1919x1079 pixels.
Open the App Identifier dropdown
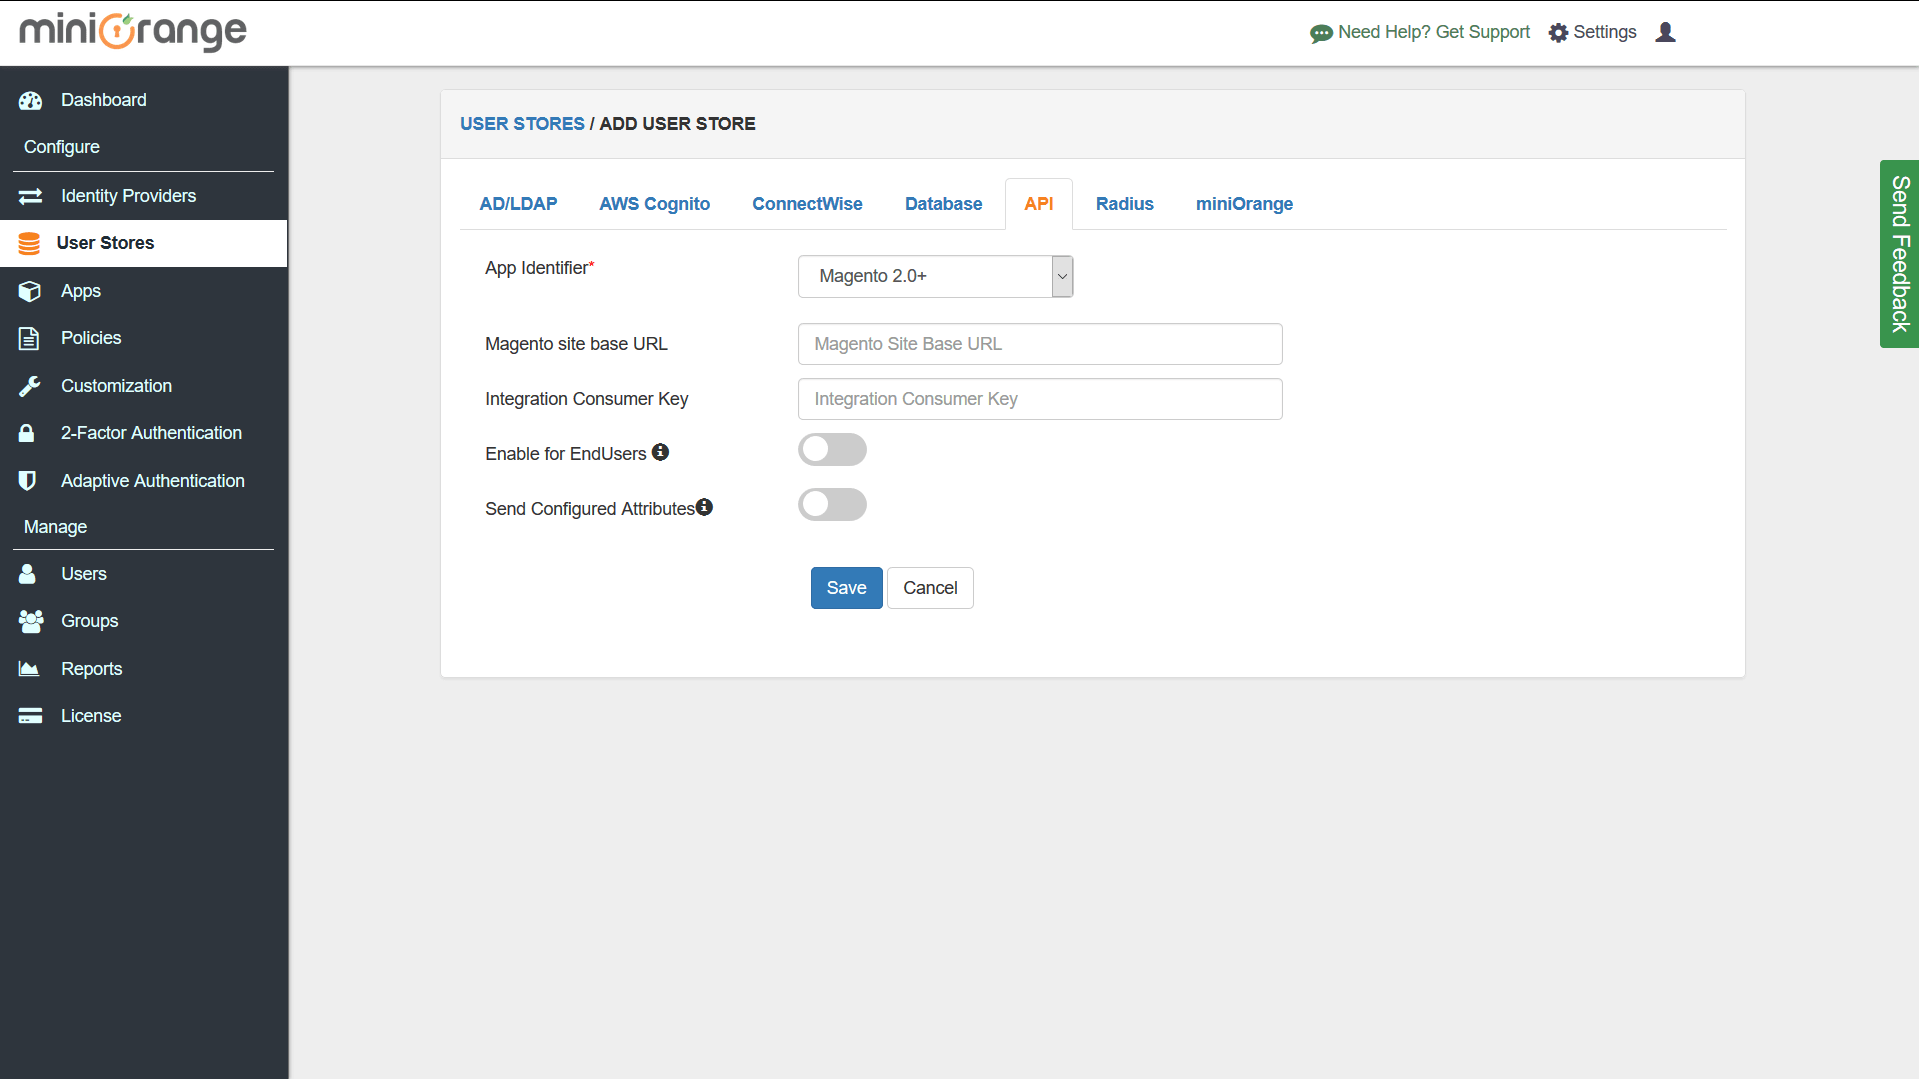(935, 276)
